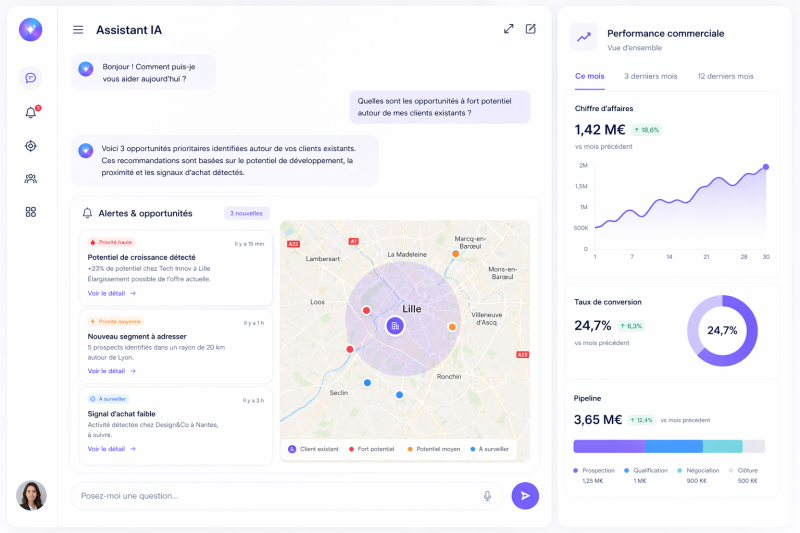
Task: Switch to the 12 derniers mois tab
Action: 725,76
